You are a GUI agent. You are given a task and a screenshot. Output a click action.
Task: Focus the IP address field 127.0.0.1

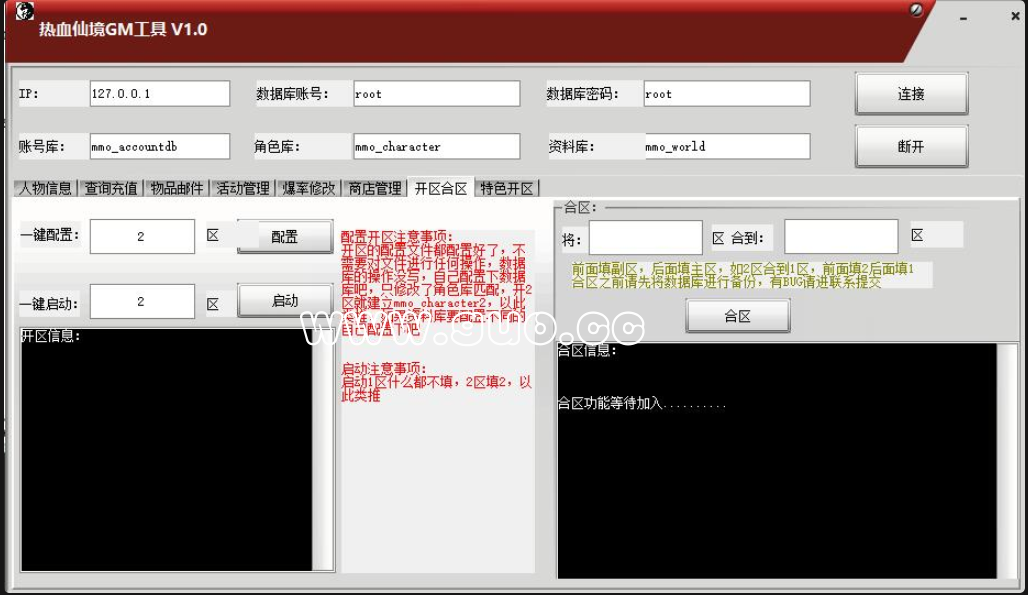coord(160,93)
